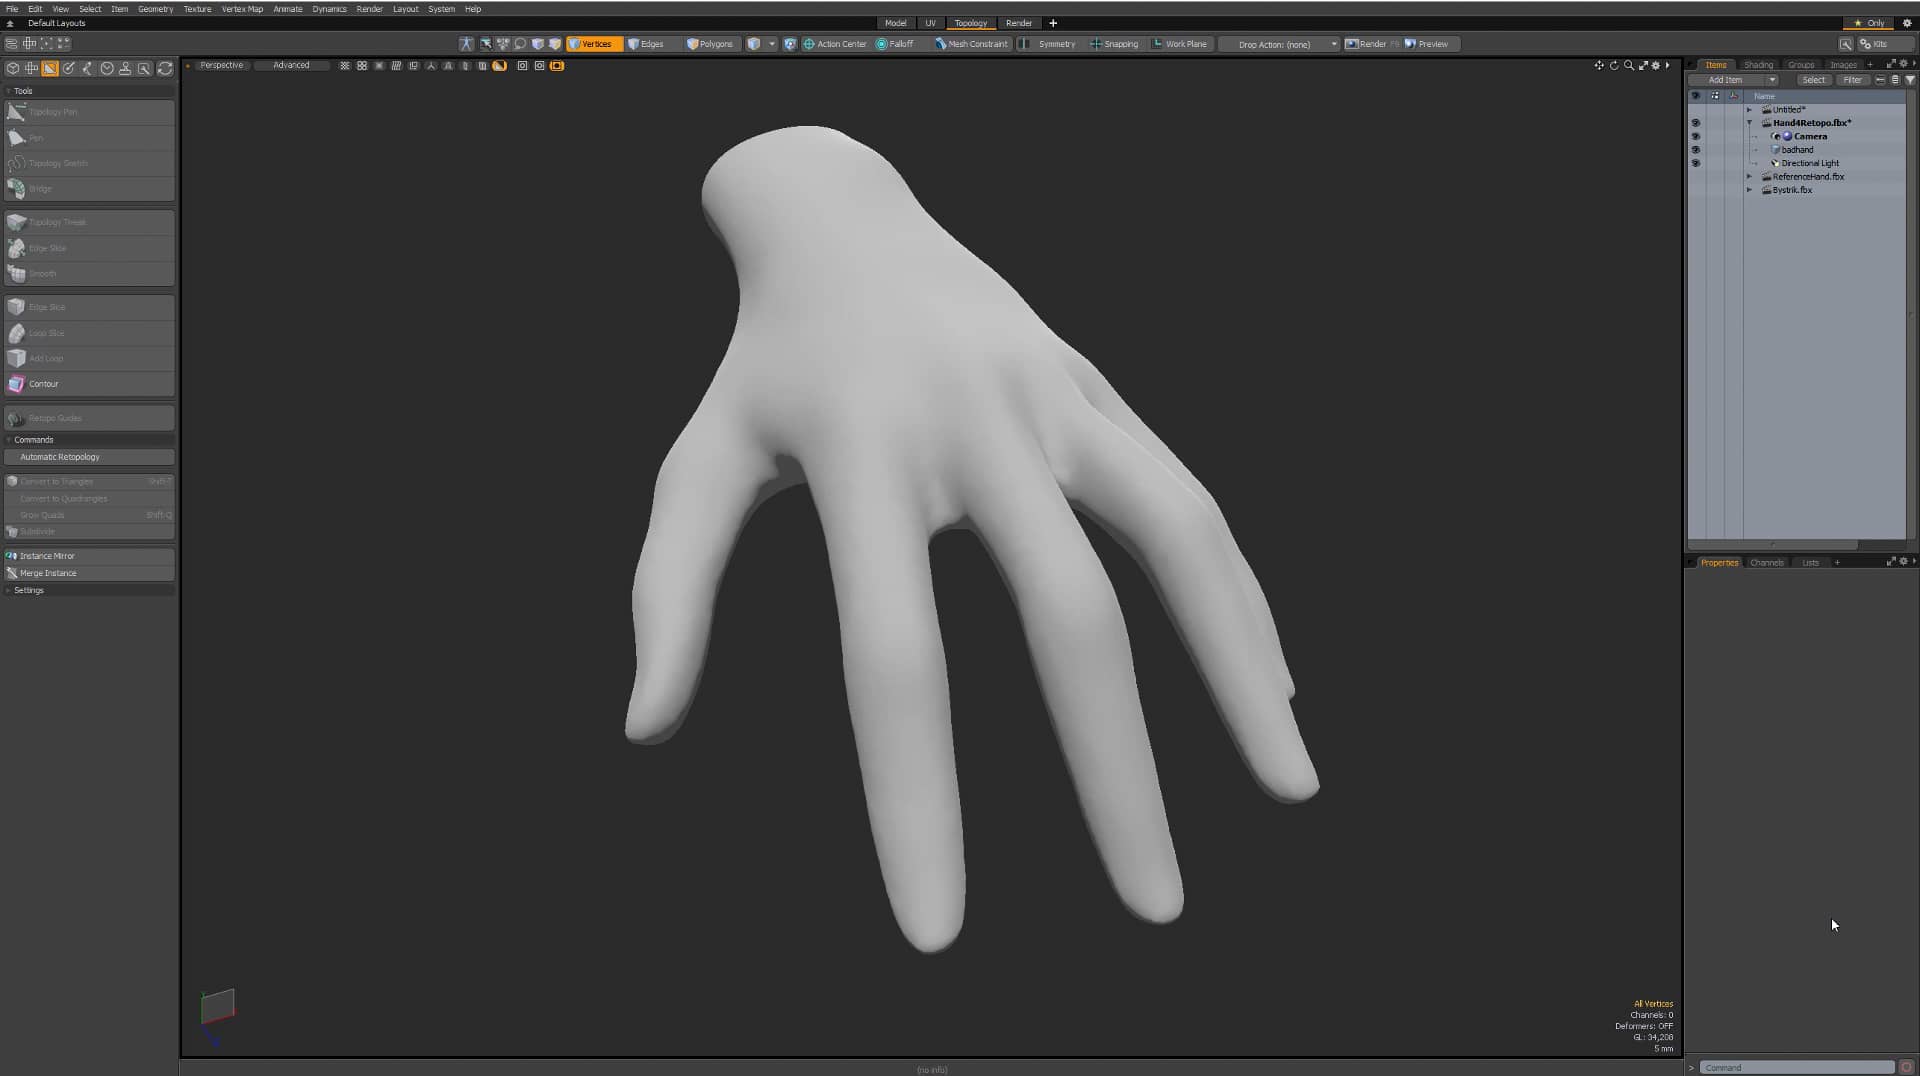Image resolution: width=1920 pixels, height=1076 pixels.
Task: Click the Perspective viewport label
Action: click(220, 65)
